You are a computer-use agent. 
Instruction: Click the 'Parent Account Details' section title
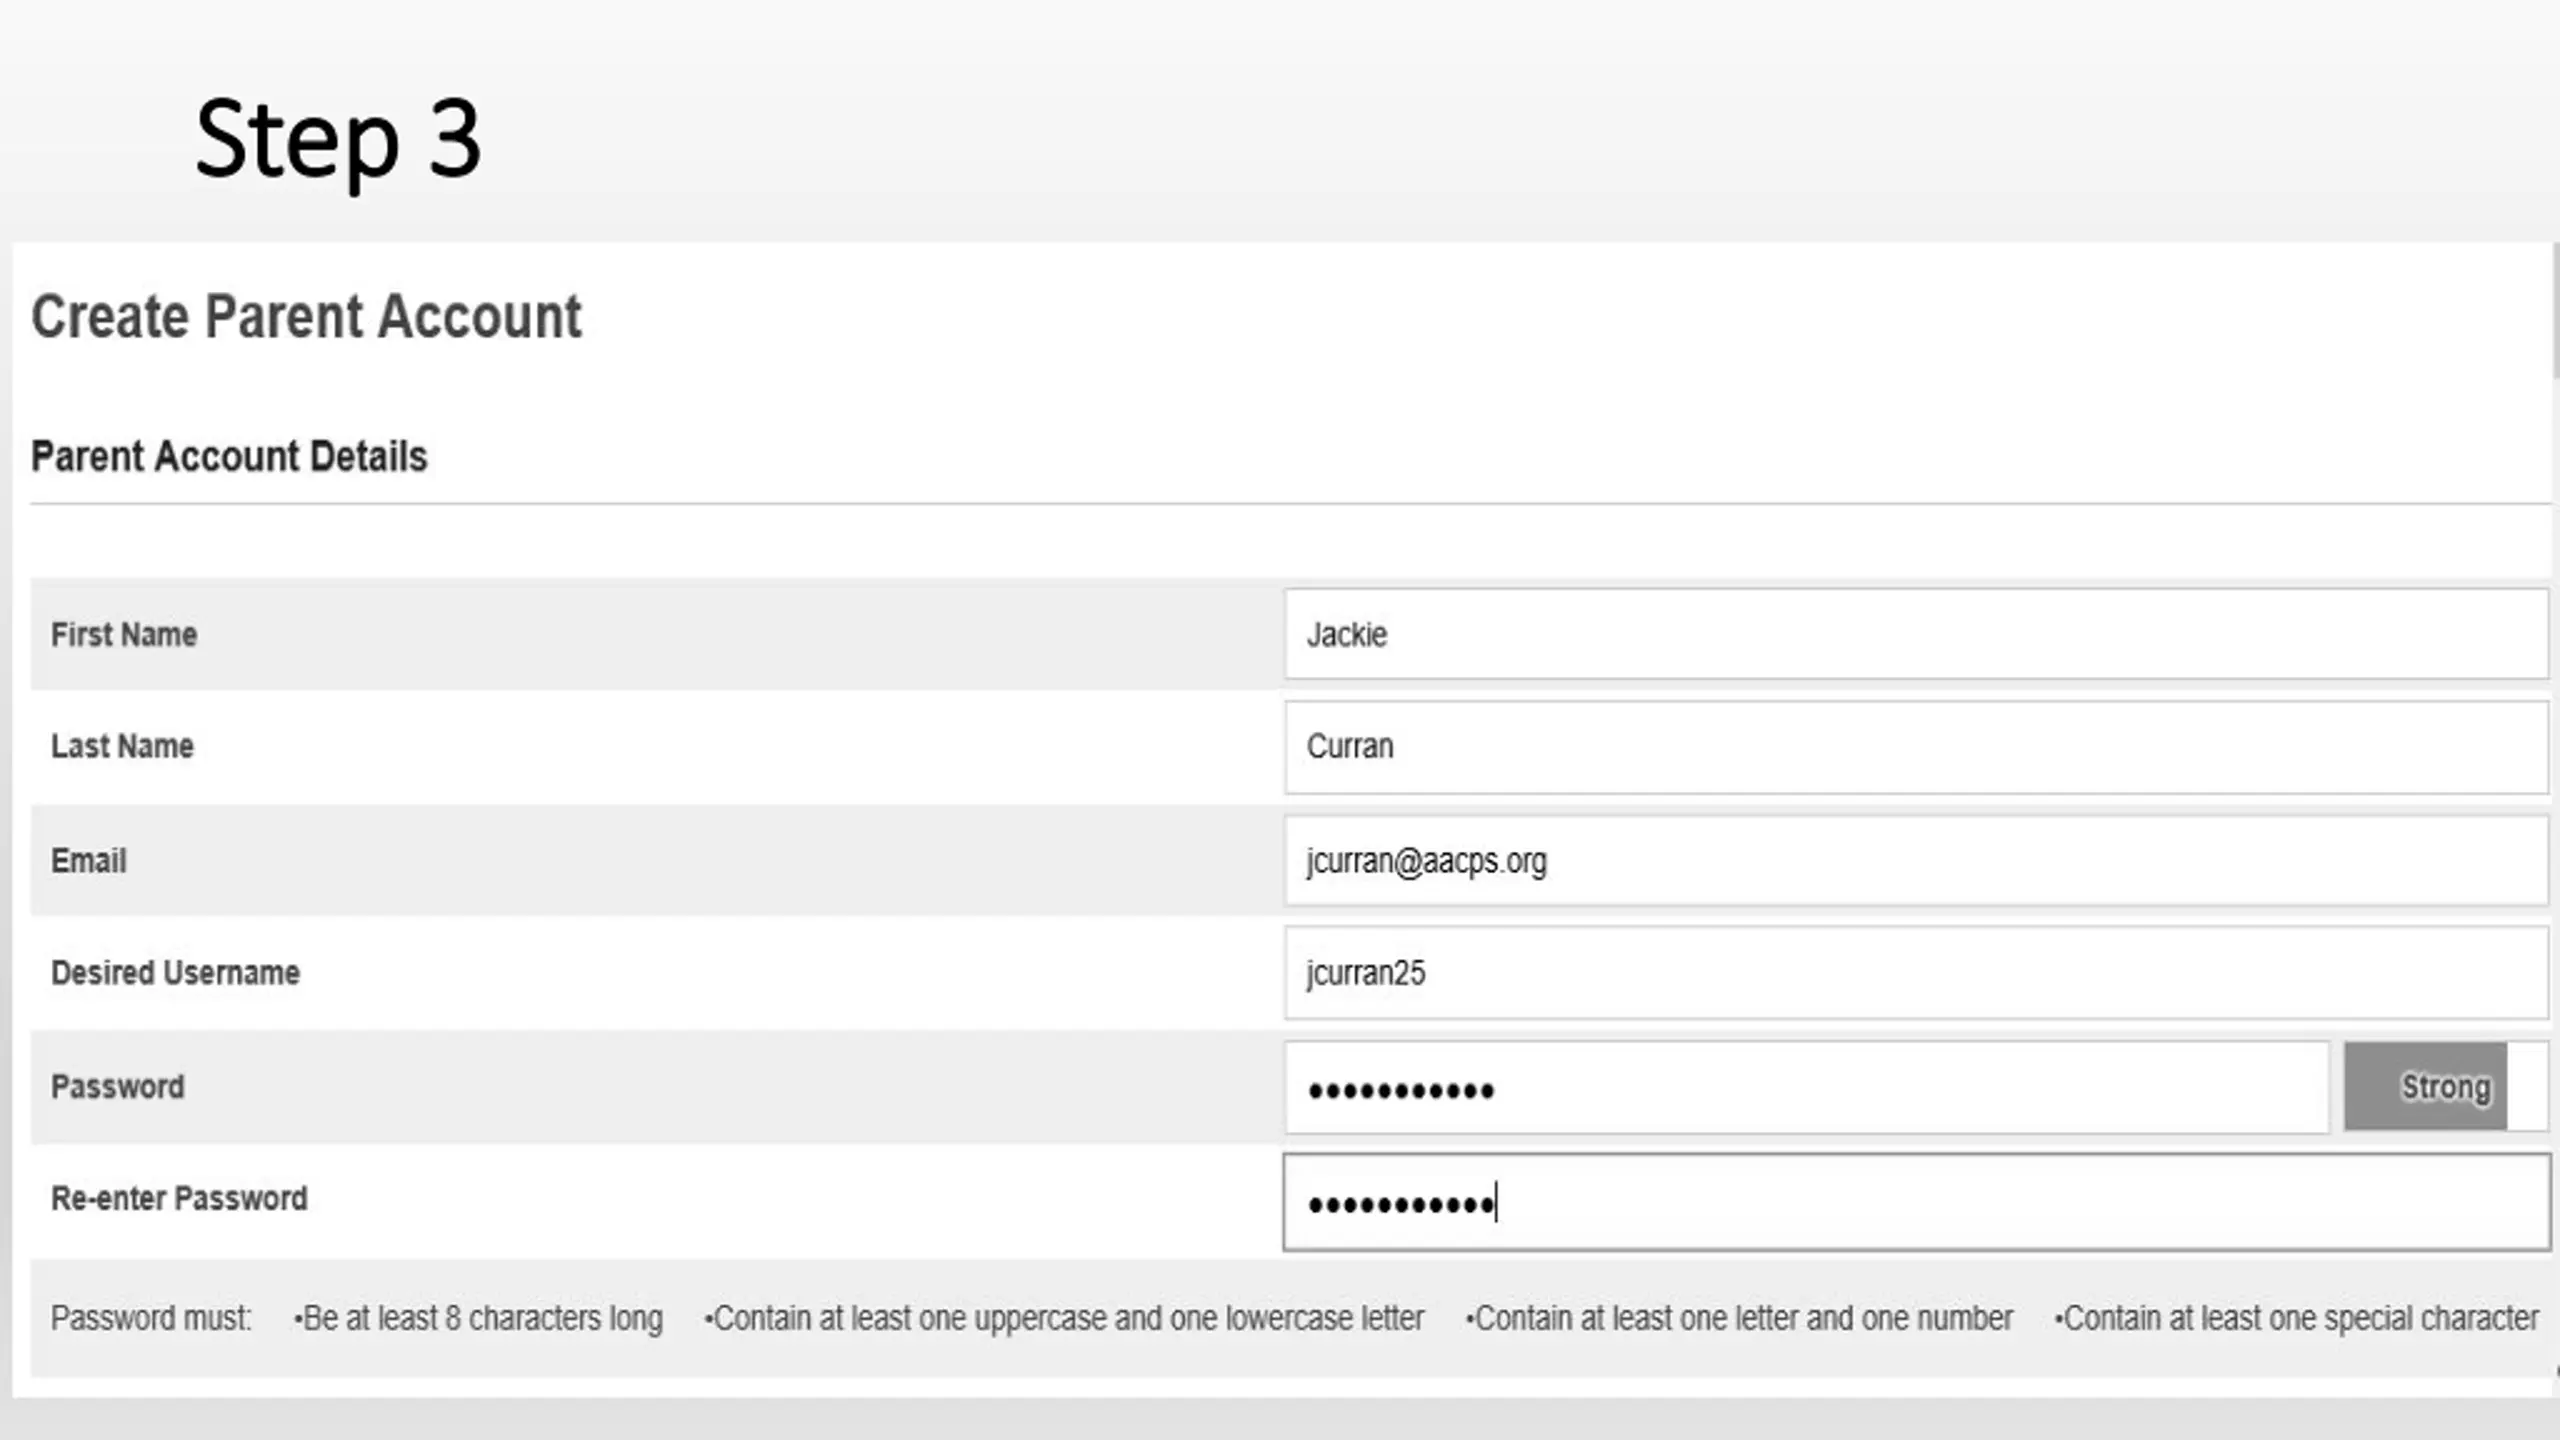tap(229, 456)
